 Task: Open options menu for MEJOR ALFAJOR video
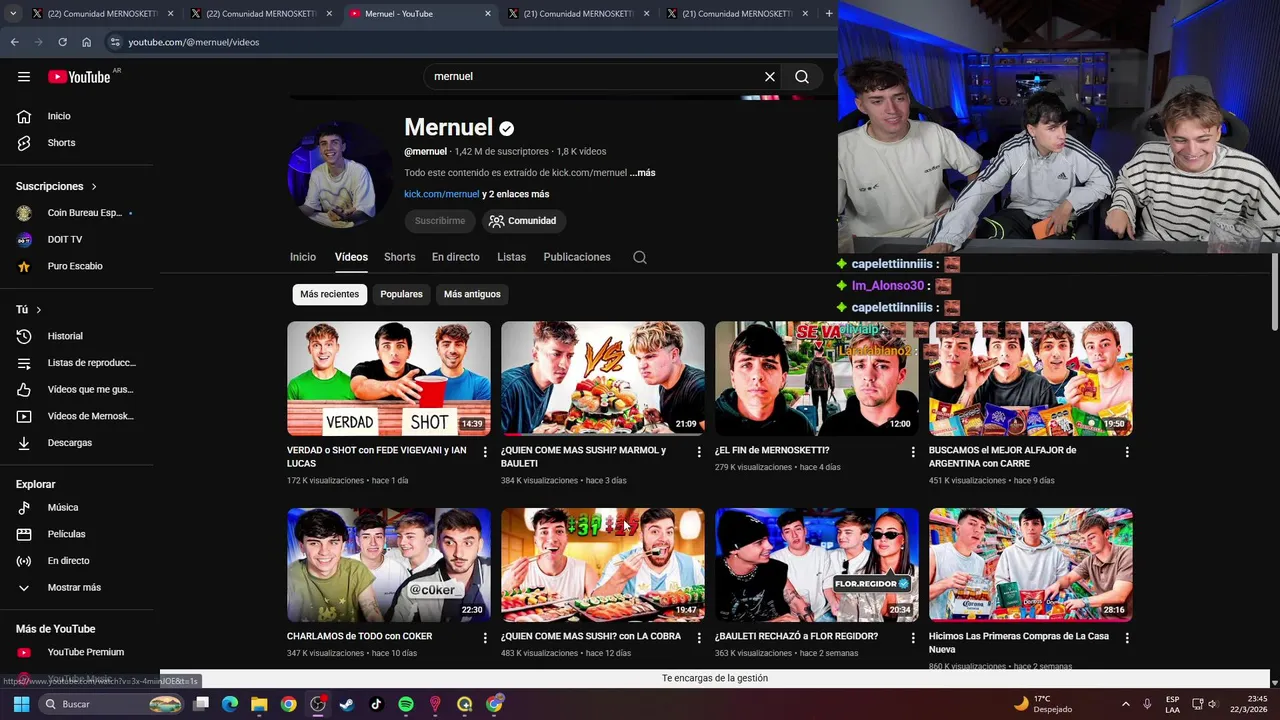(x=1127, y=452)
